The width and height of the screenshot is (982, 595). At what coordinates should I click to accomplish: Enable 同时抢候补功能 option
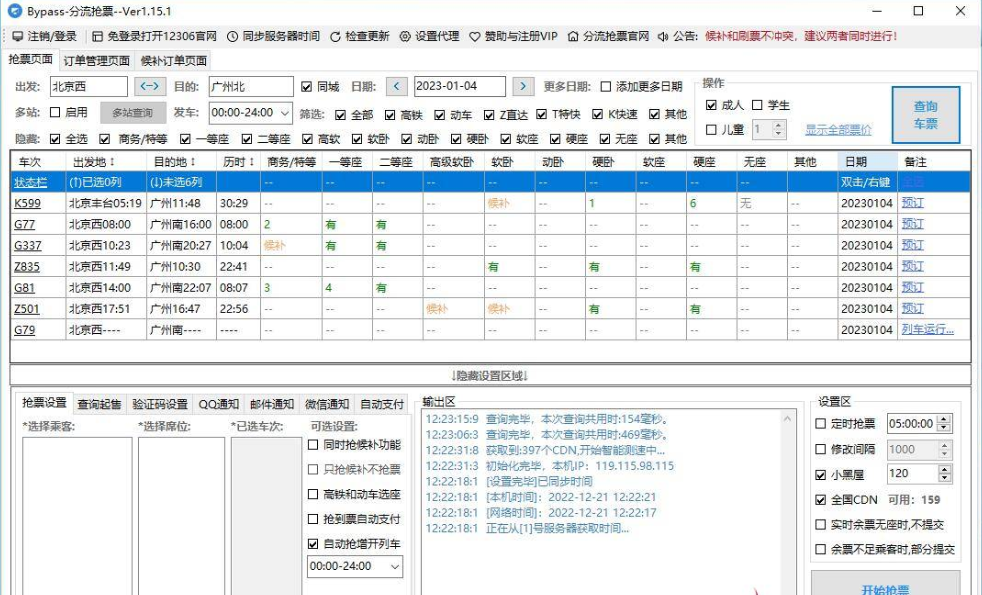point(313,445)
